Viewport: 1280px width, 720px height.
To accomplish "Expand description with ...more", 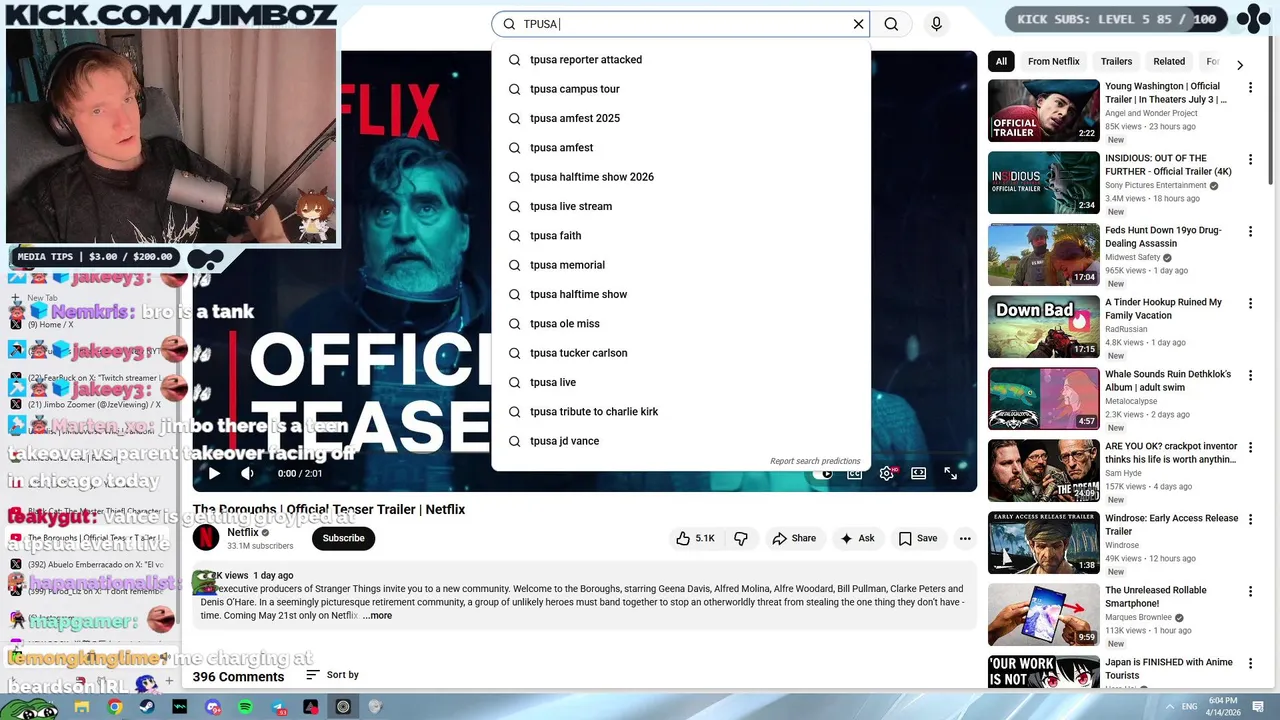I will [377, 615].
